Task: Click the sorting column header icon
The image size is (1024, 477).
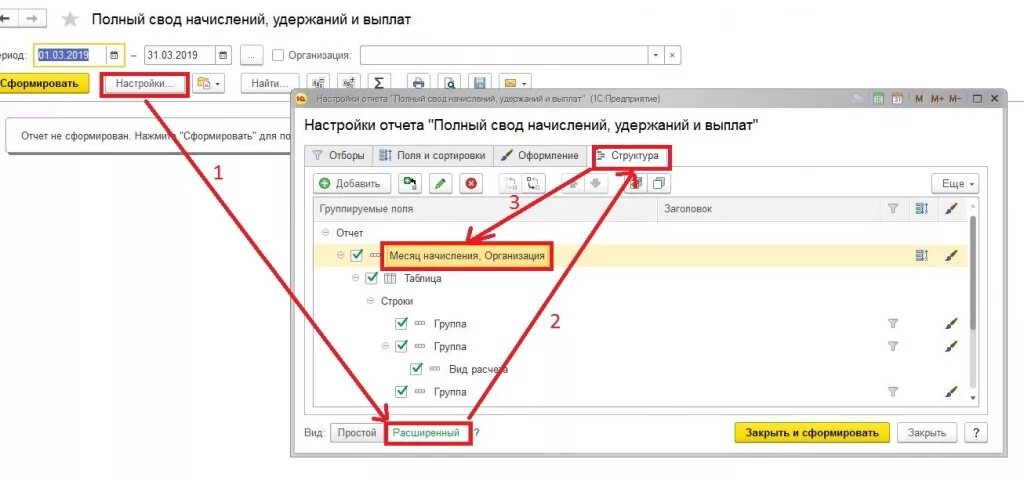Action: (922, 209)
